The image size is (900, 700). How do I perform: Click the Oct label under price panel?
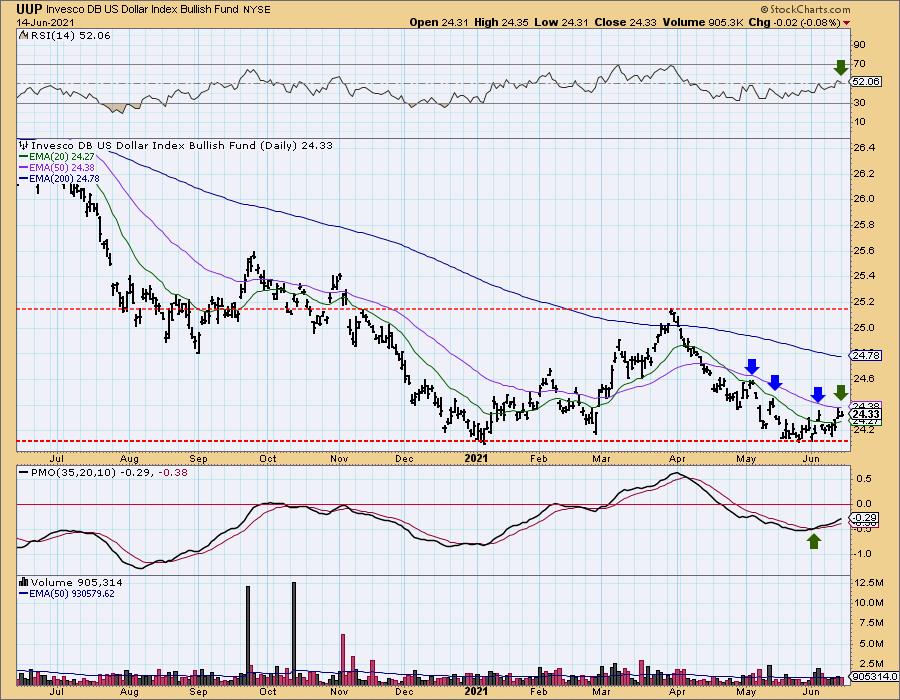click(x=268, y=458)
